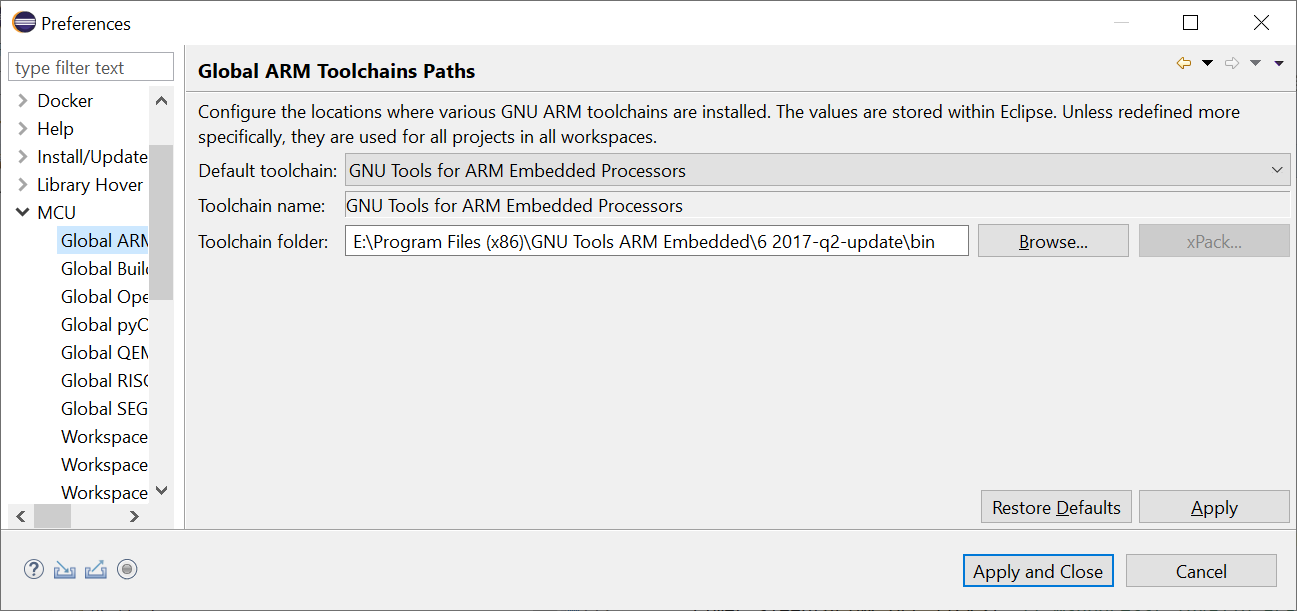
Task: Click the Import preferences icon
Action: 65,570
